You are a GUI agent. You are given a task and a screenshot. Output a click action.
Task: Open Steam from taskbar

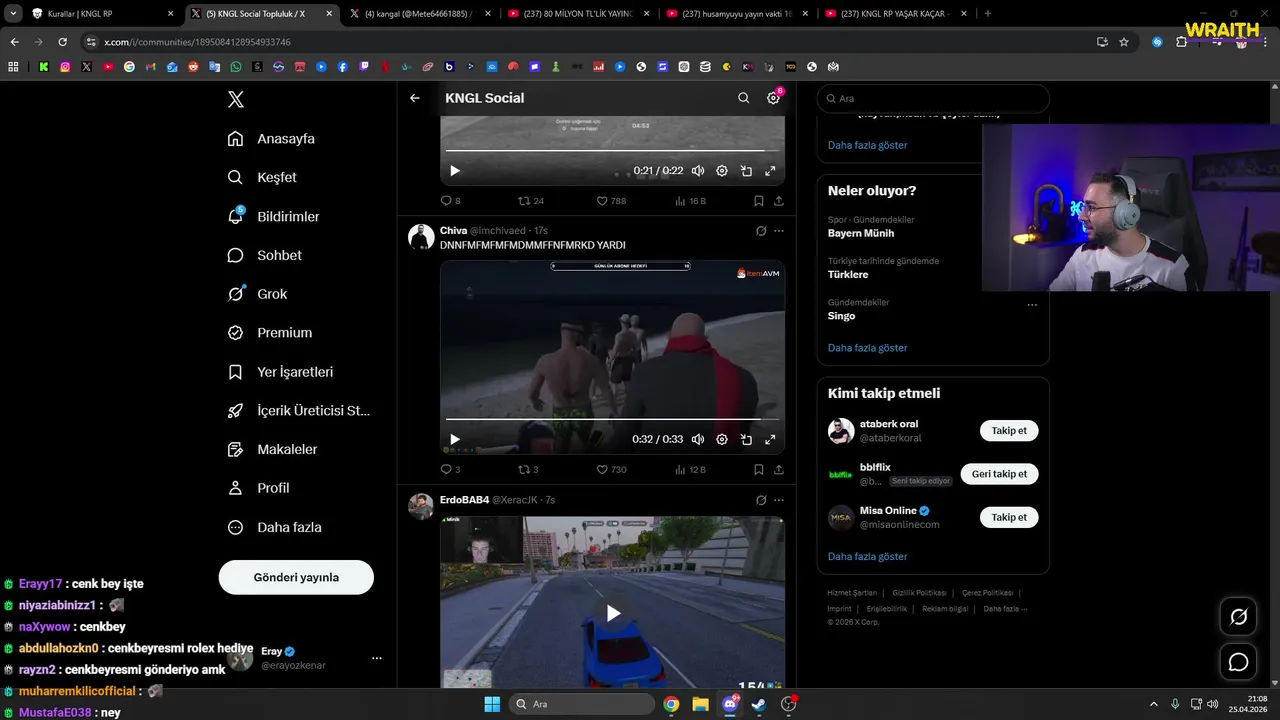pos(759,704)
